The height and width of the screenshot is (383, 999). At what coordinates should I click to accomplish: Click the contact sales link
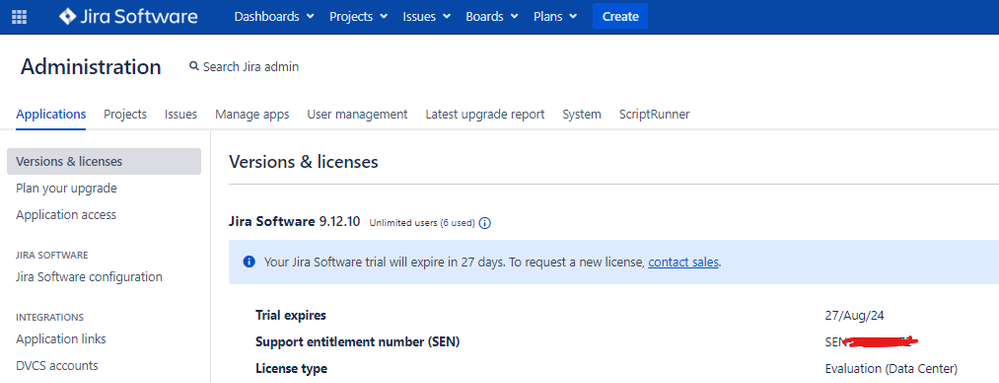click(684, 262)
